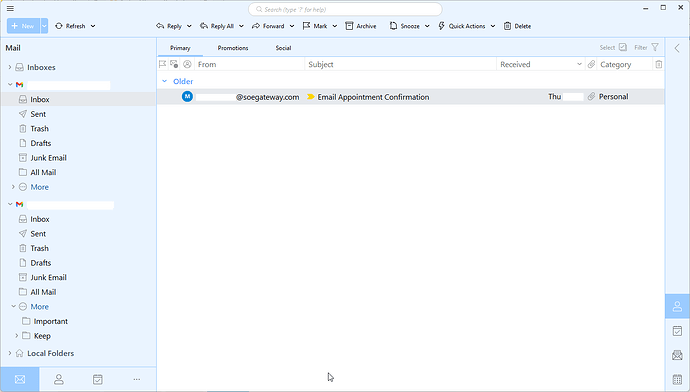Delete the selected email
Image resolution: width=690 pixels, height=392 pixels.
[518, 26]
